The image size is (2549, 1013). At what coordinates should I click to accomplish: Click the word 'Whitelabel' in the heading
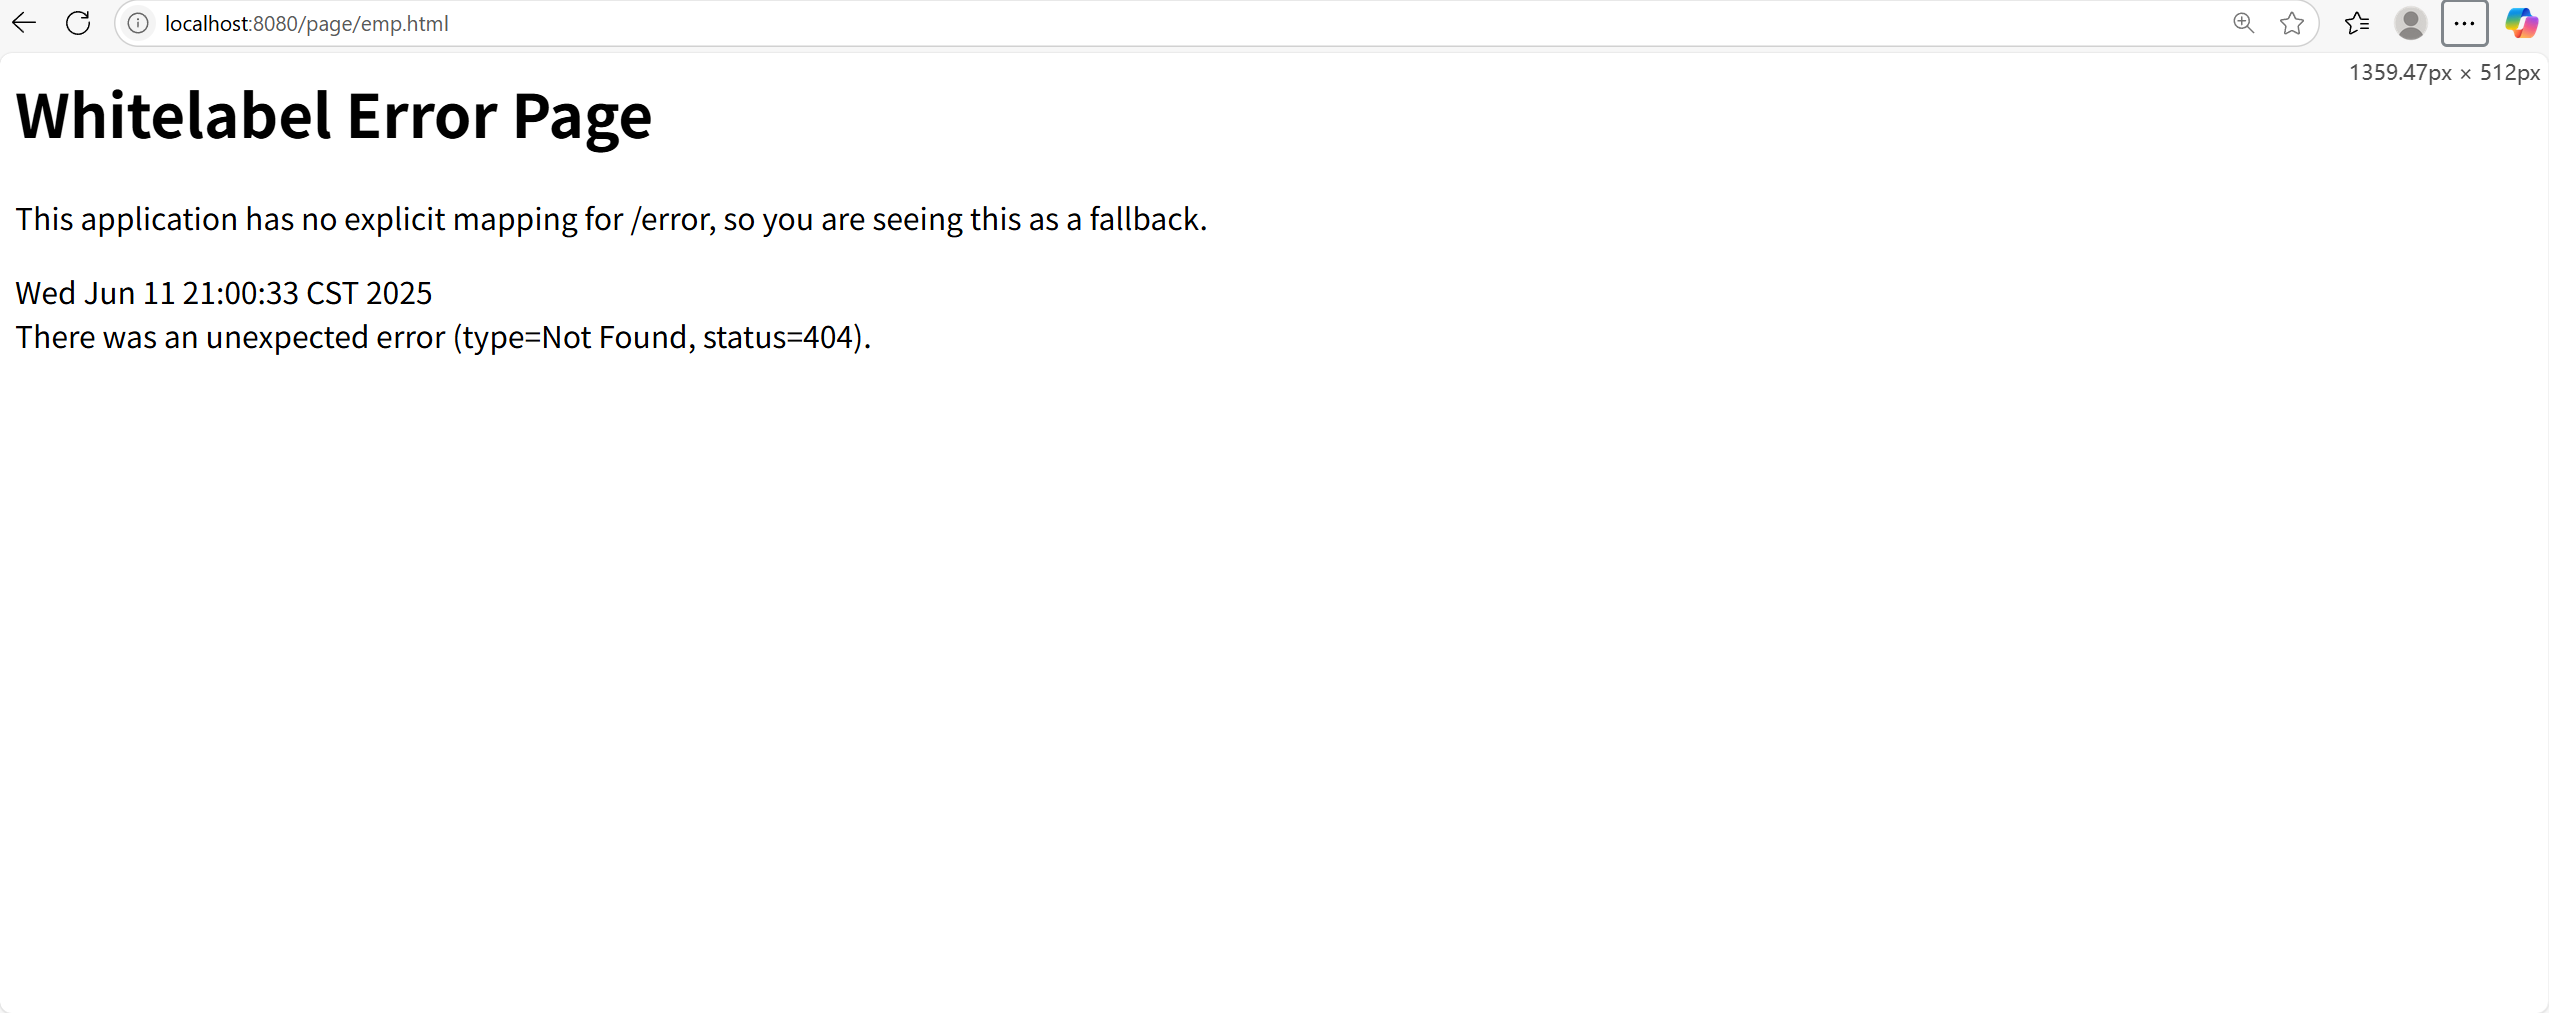(173, 116)
